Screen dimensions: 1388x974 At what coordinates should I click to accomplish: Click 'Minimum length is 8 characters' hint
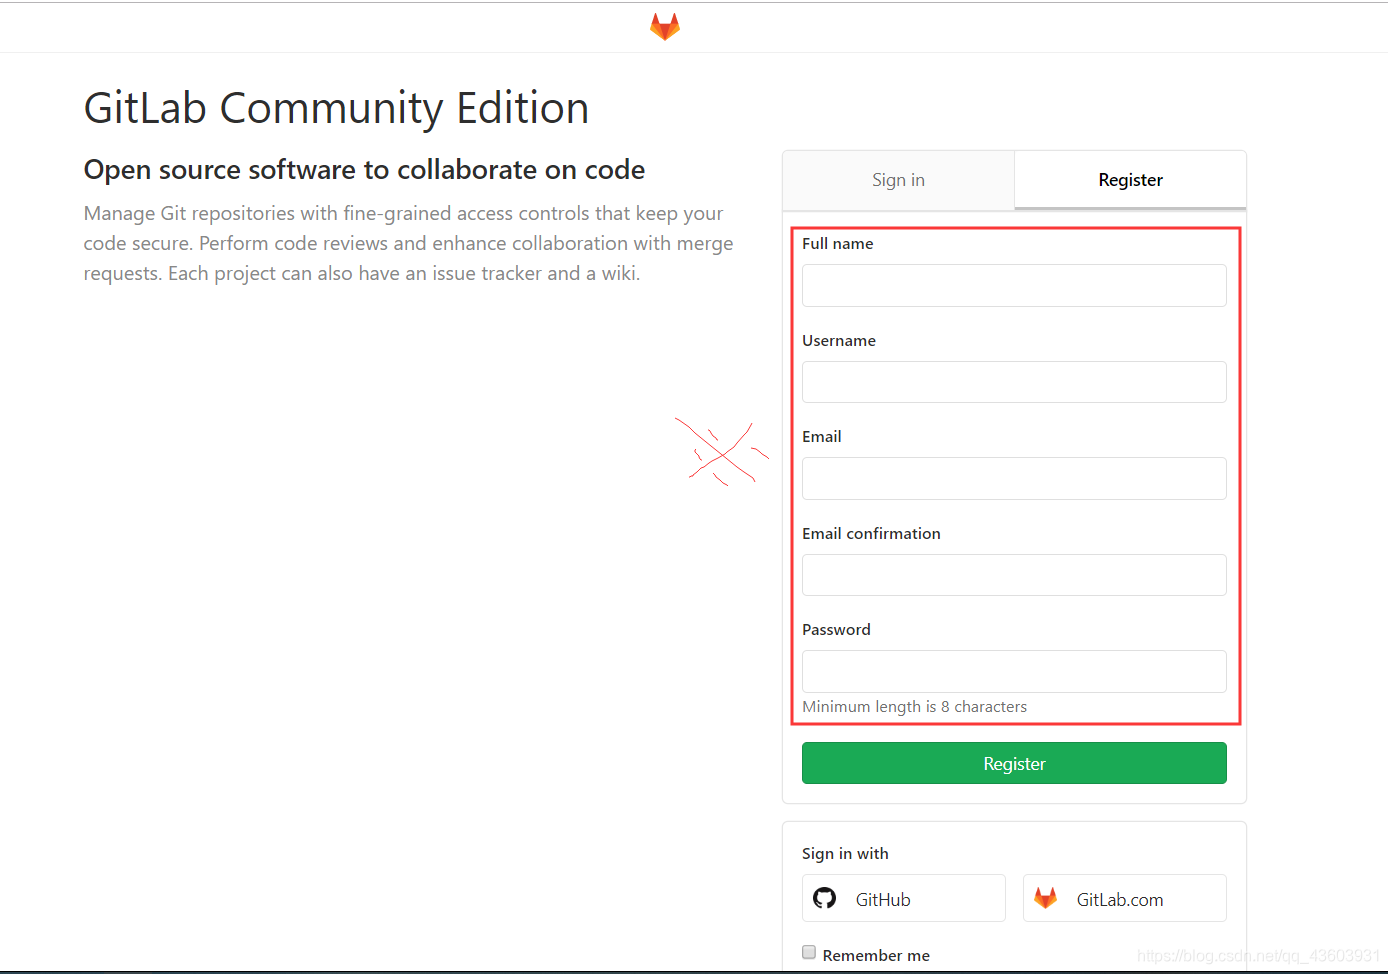tap(914, 707)
